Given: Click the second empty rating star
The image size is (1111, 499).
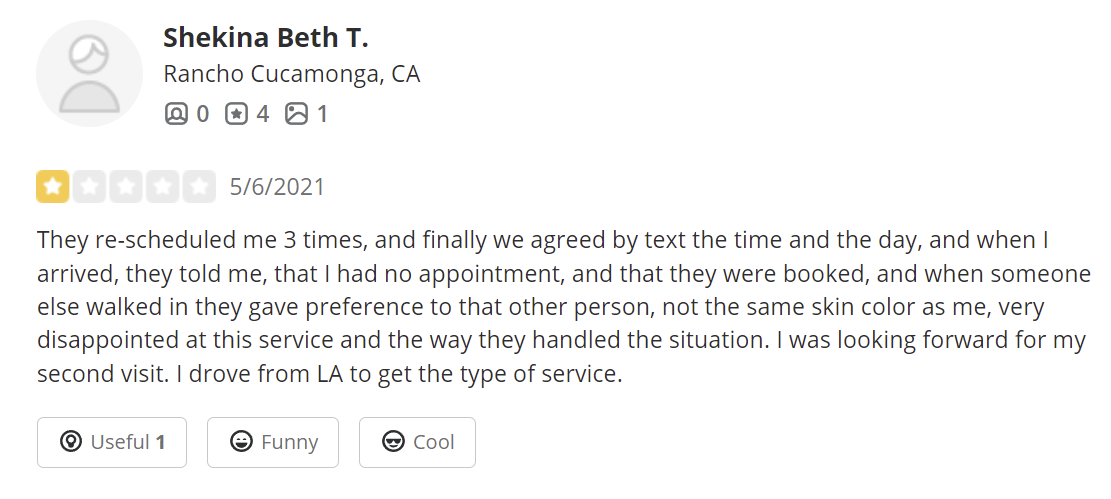Looking at the screenshot, I should coord(89,187).
